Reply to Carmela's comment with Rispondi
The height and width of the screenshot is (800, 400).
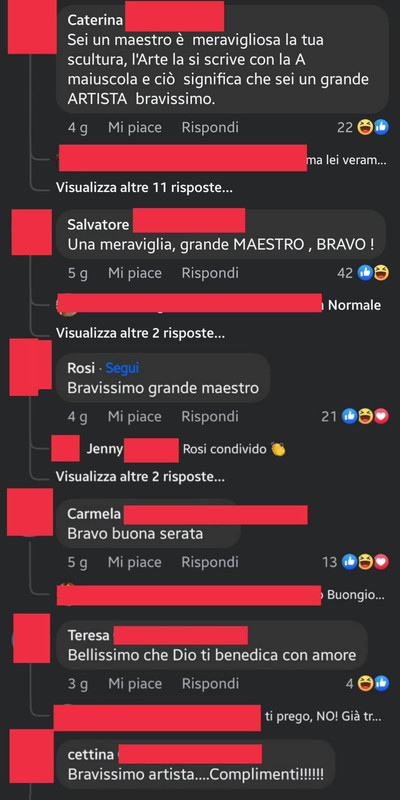click(210, 562)
